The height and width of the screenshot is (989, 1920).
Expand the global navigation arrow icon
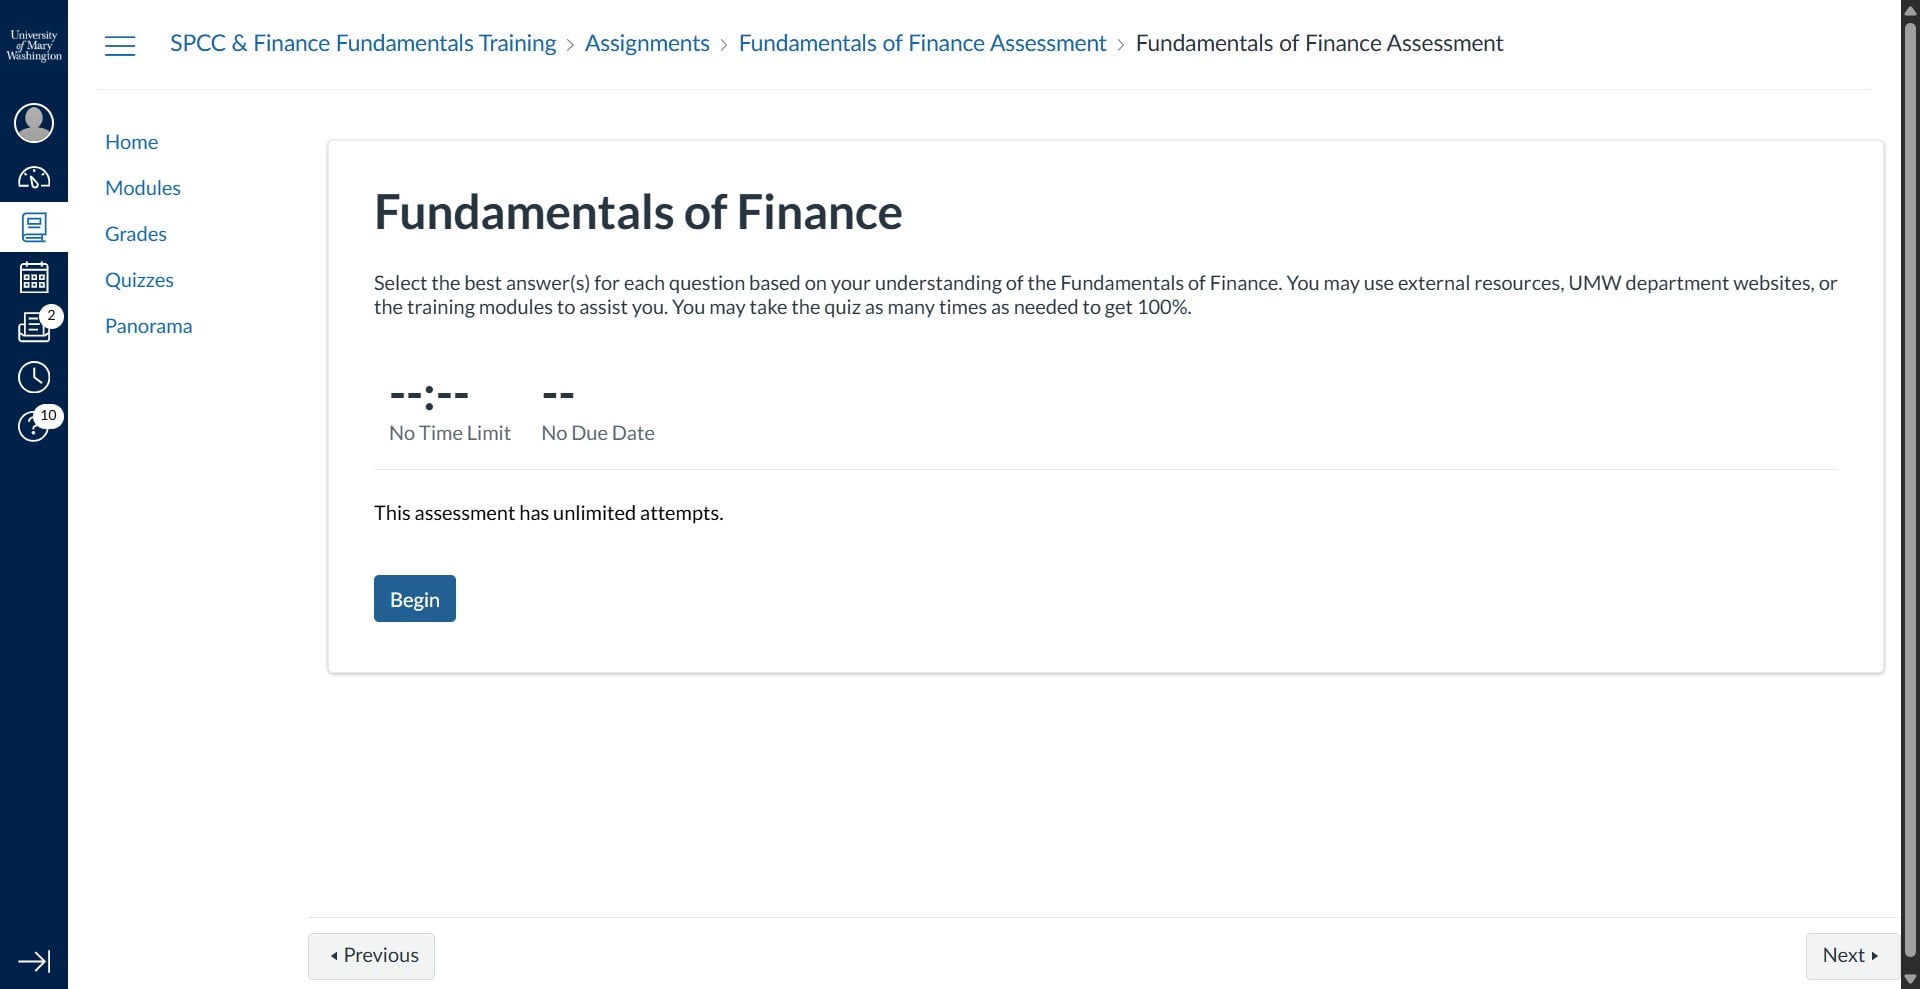coord(34,961)
